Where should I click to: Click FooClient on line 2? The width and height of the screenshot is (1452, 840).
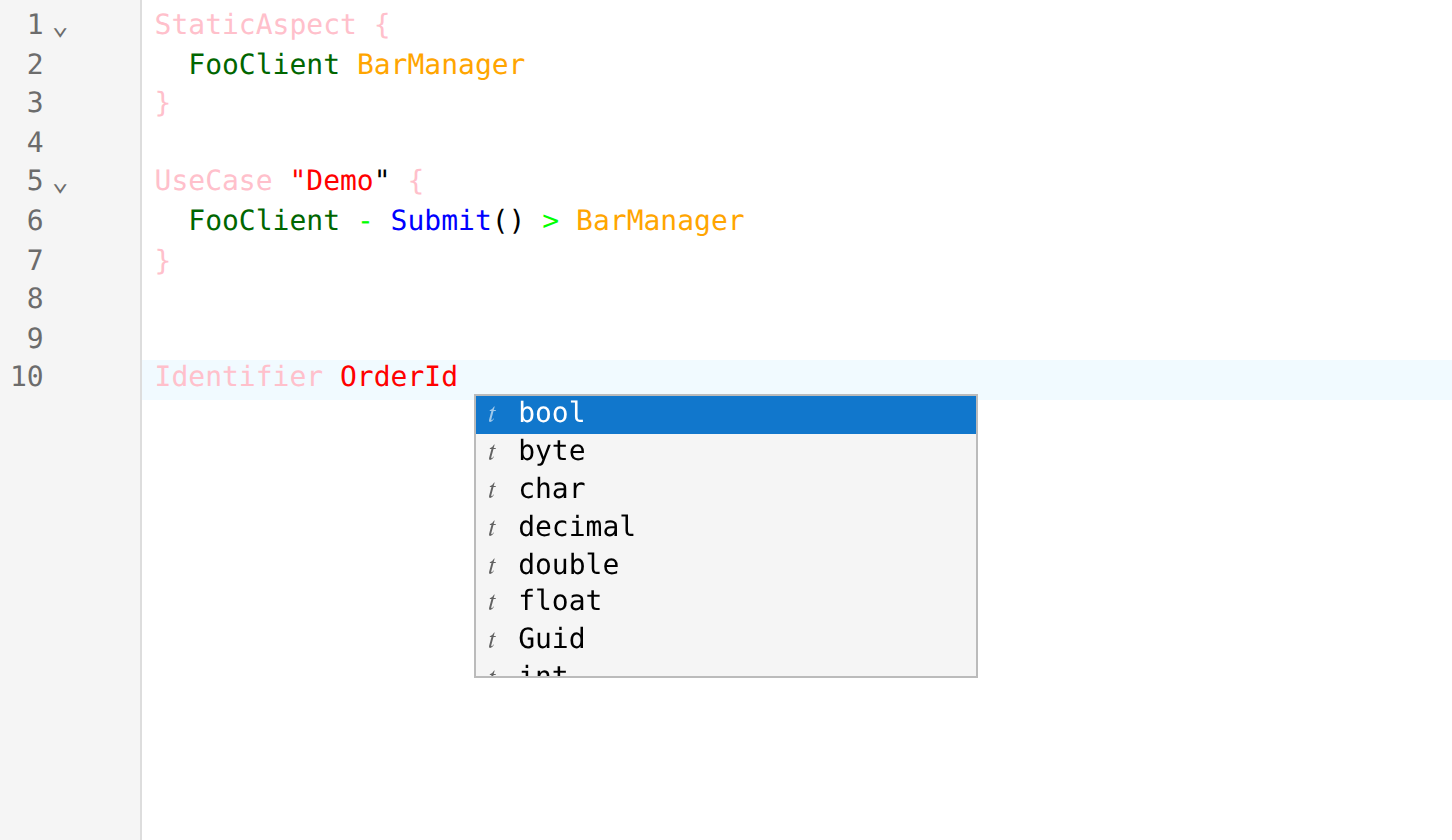coord(264,65)
